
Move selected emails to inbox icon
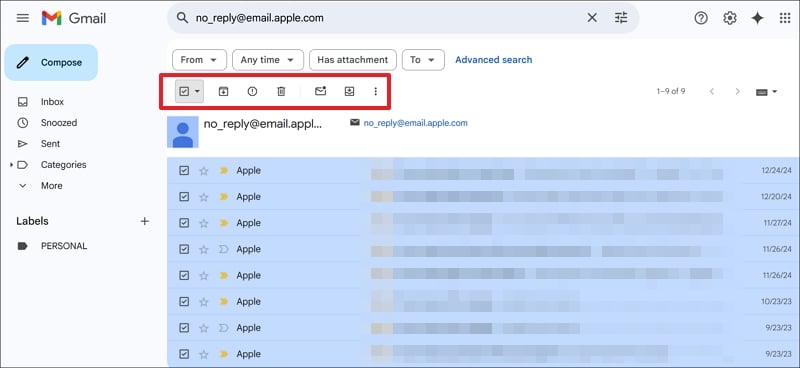[x=349, y=91]
